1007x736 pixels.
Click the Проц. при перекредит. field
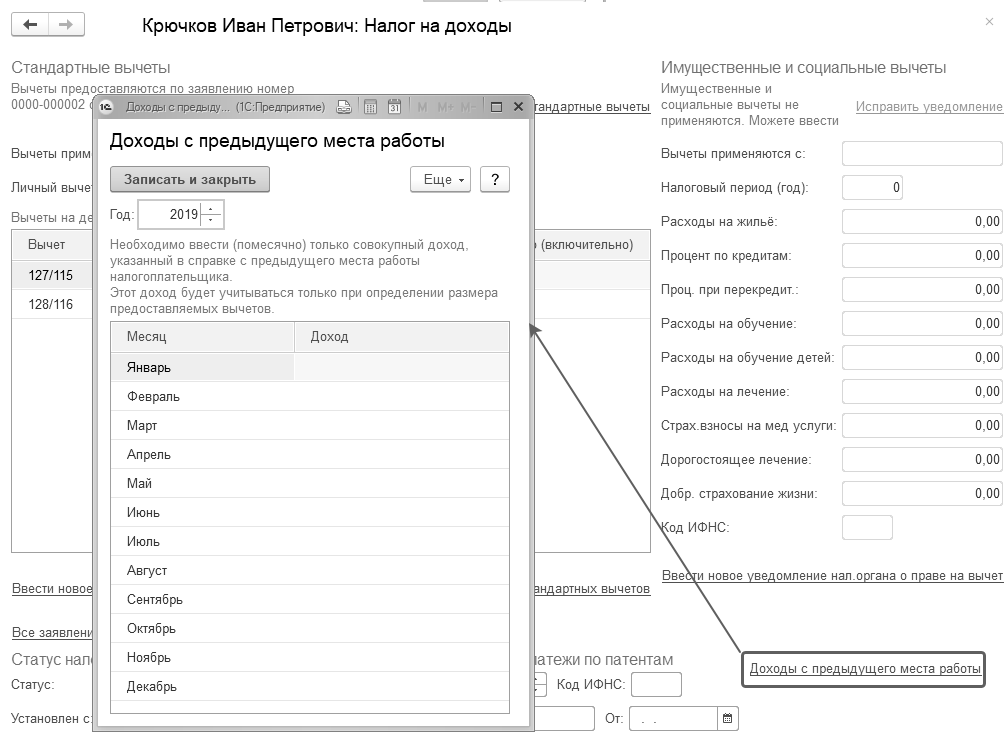[x=922, y=290]
